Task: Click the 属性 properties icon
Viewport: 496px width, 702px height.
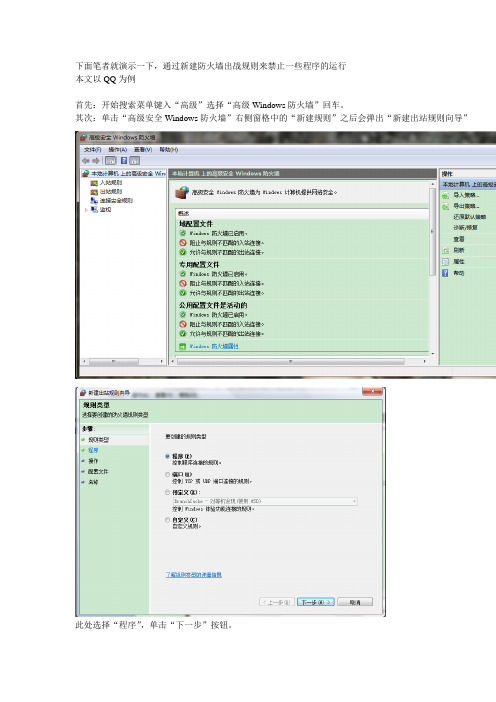Action: (x=446, y=261)
